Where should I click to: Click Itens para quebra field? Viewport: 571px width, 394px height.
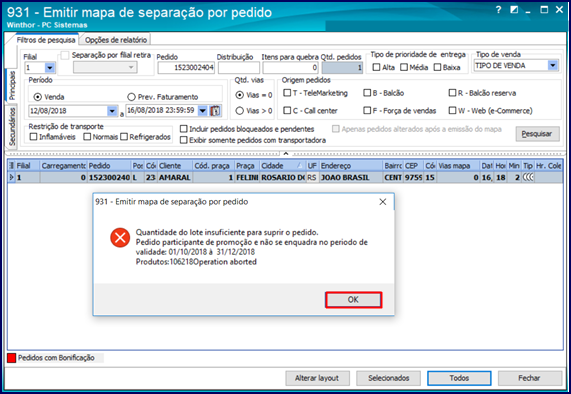pos(291,68)
